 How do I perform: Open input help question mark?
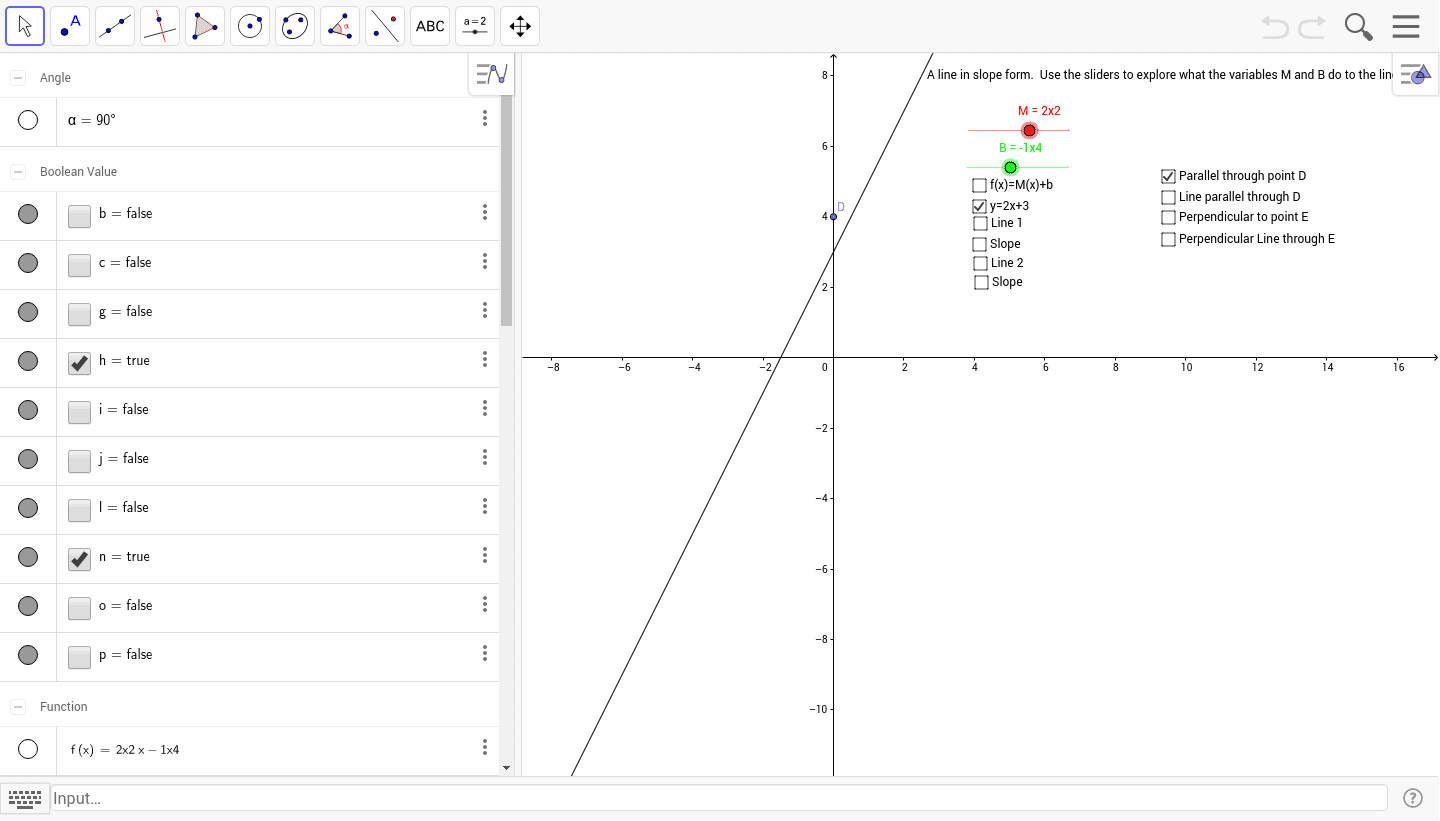tap(1413, 798)
